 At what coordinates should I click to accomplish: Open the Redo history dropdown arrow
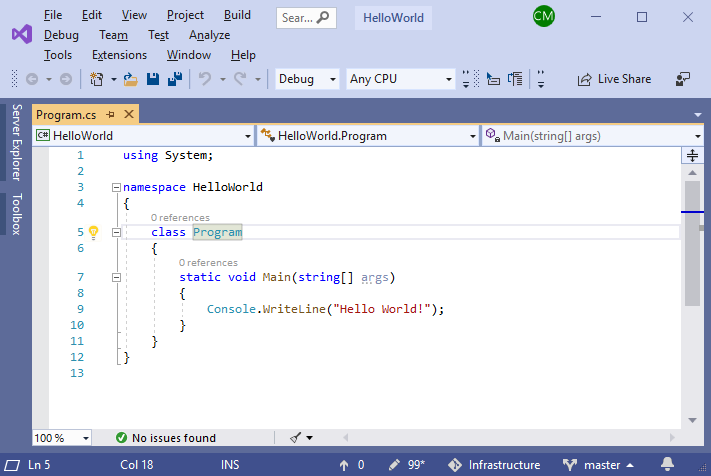point(258,79)
